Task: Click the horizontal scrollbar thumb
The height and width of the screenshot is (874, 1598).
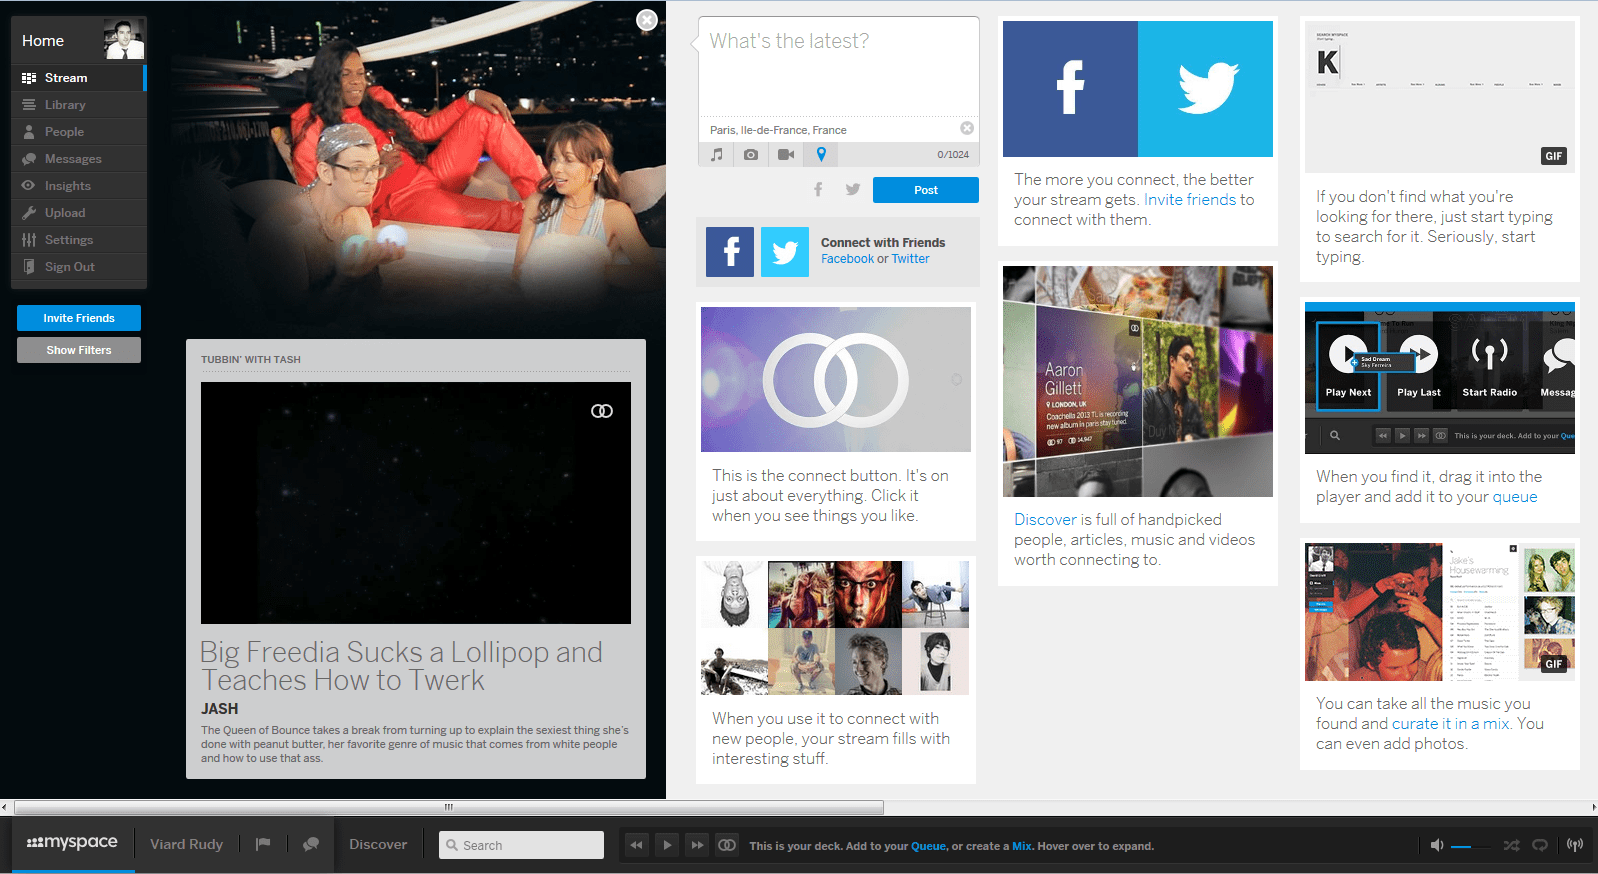Action: (x=449, y=807)
